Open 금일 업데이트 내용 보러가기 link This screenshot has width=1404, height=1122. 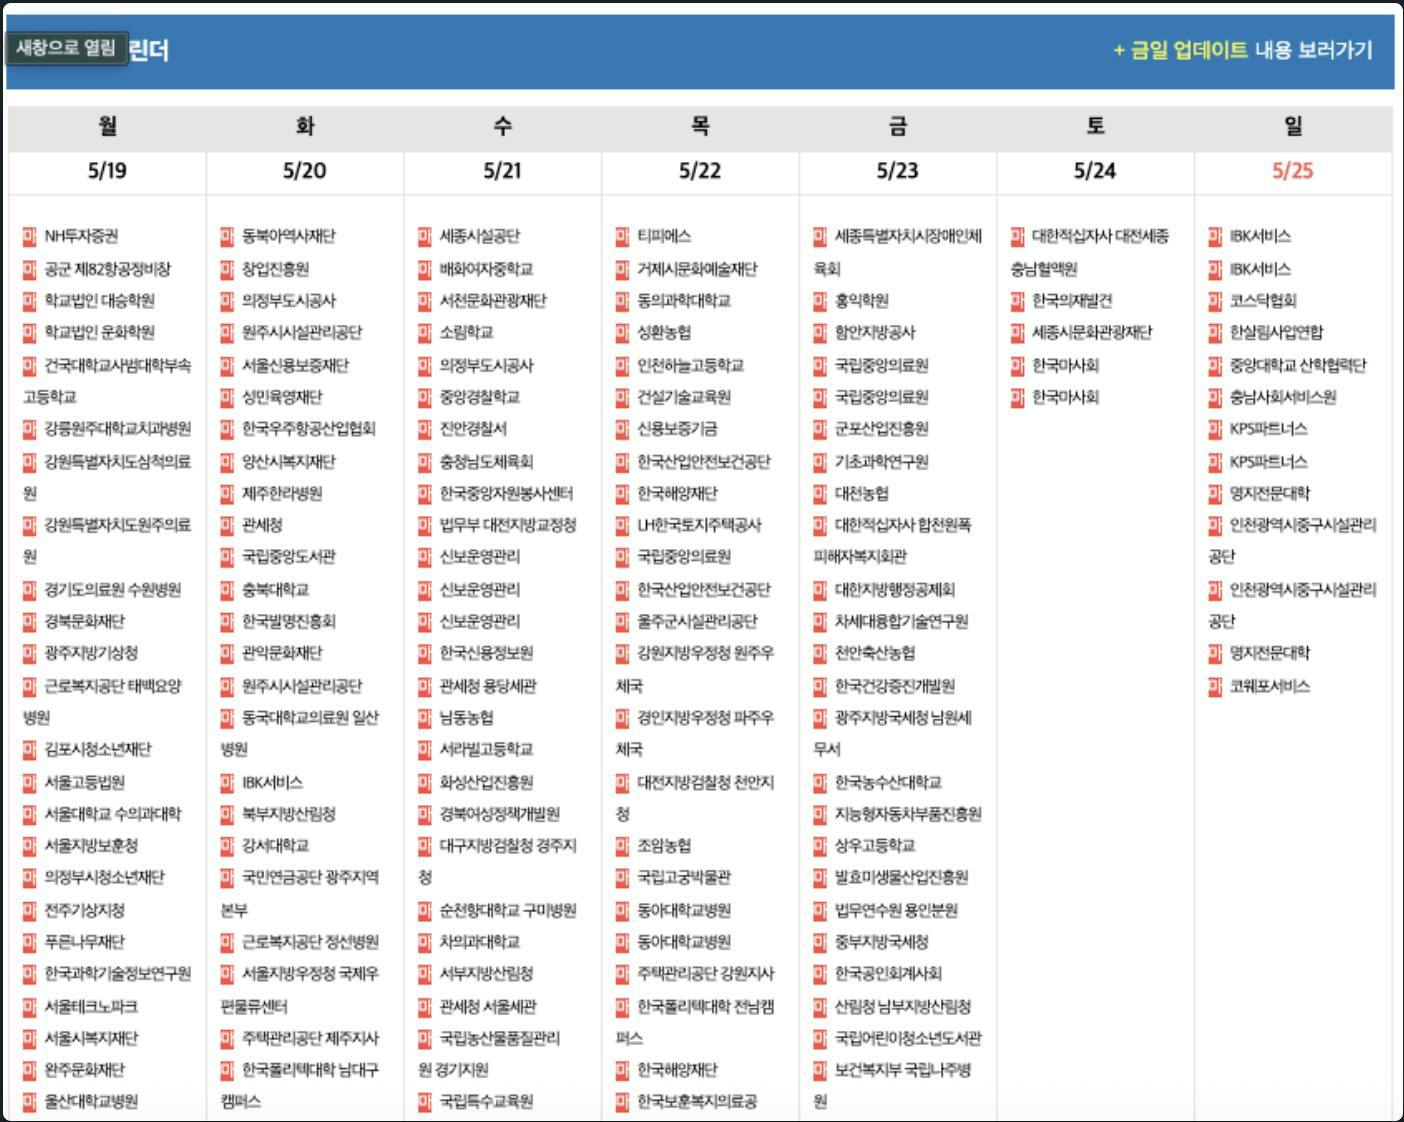(x=1243, y=50)
